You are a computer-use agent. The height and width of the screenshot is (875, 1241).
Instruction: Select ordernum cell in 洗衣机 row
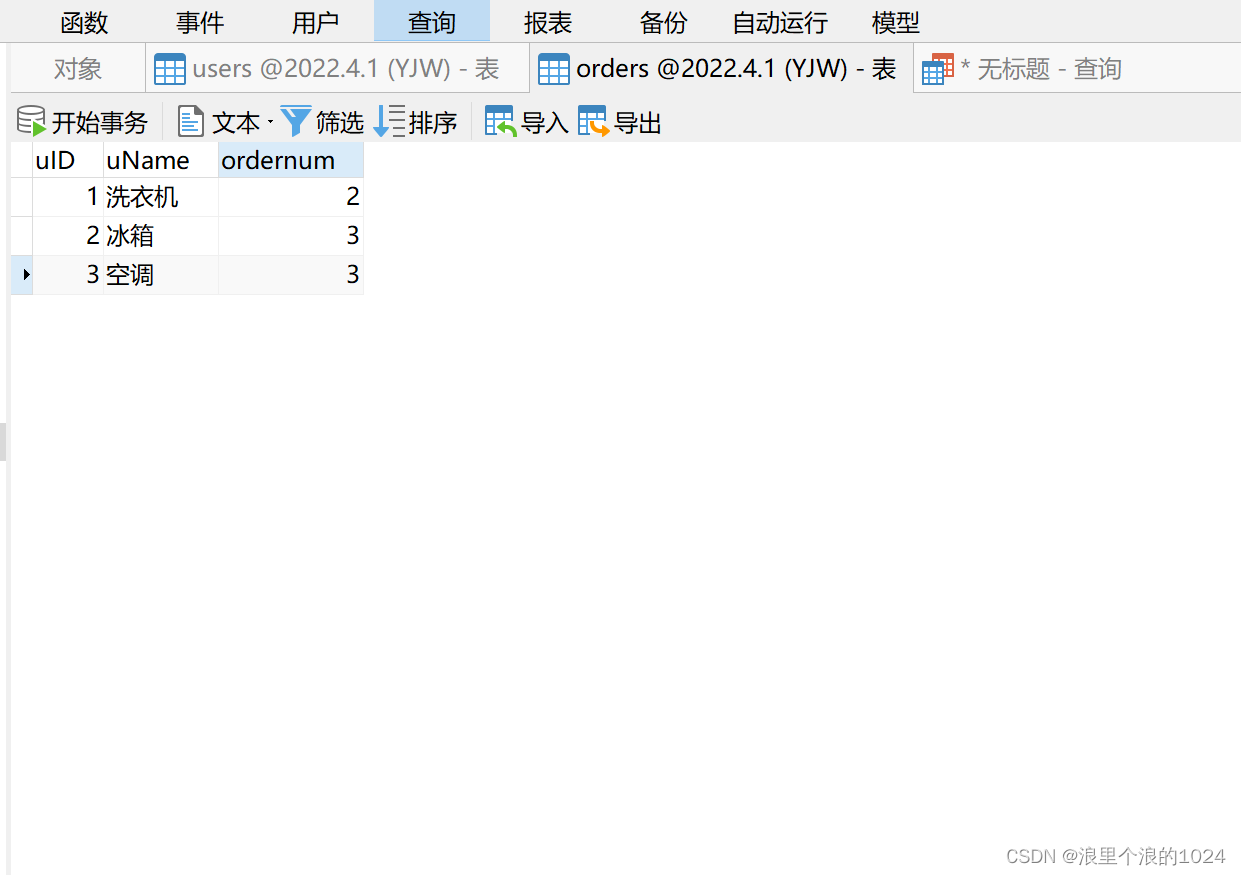coord(291,197)
